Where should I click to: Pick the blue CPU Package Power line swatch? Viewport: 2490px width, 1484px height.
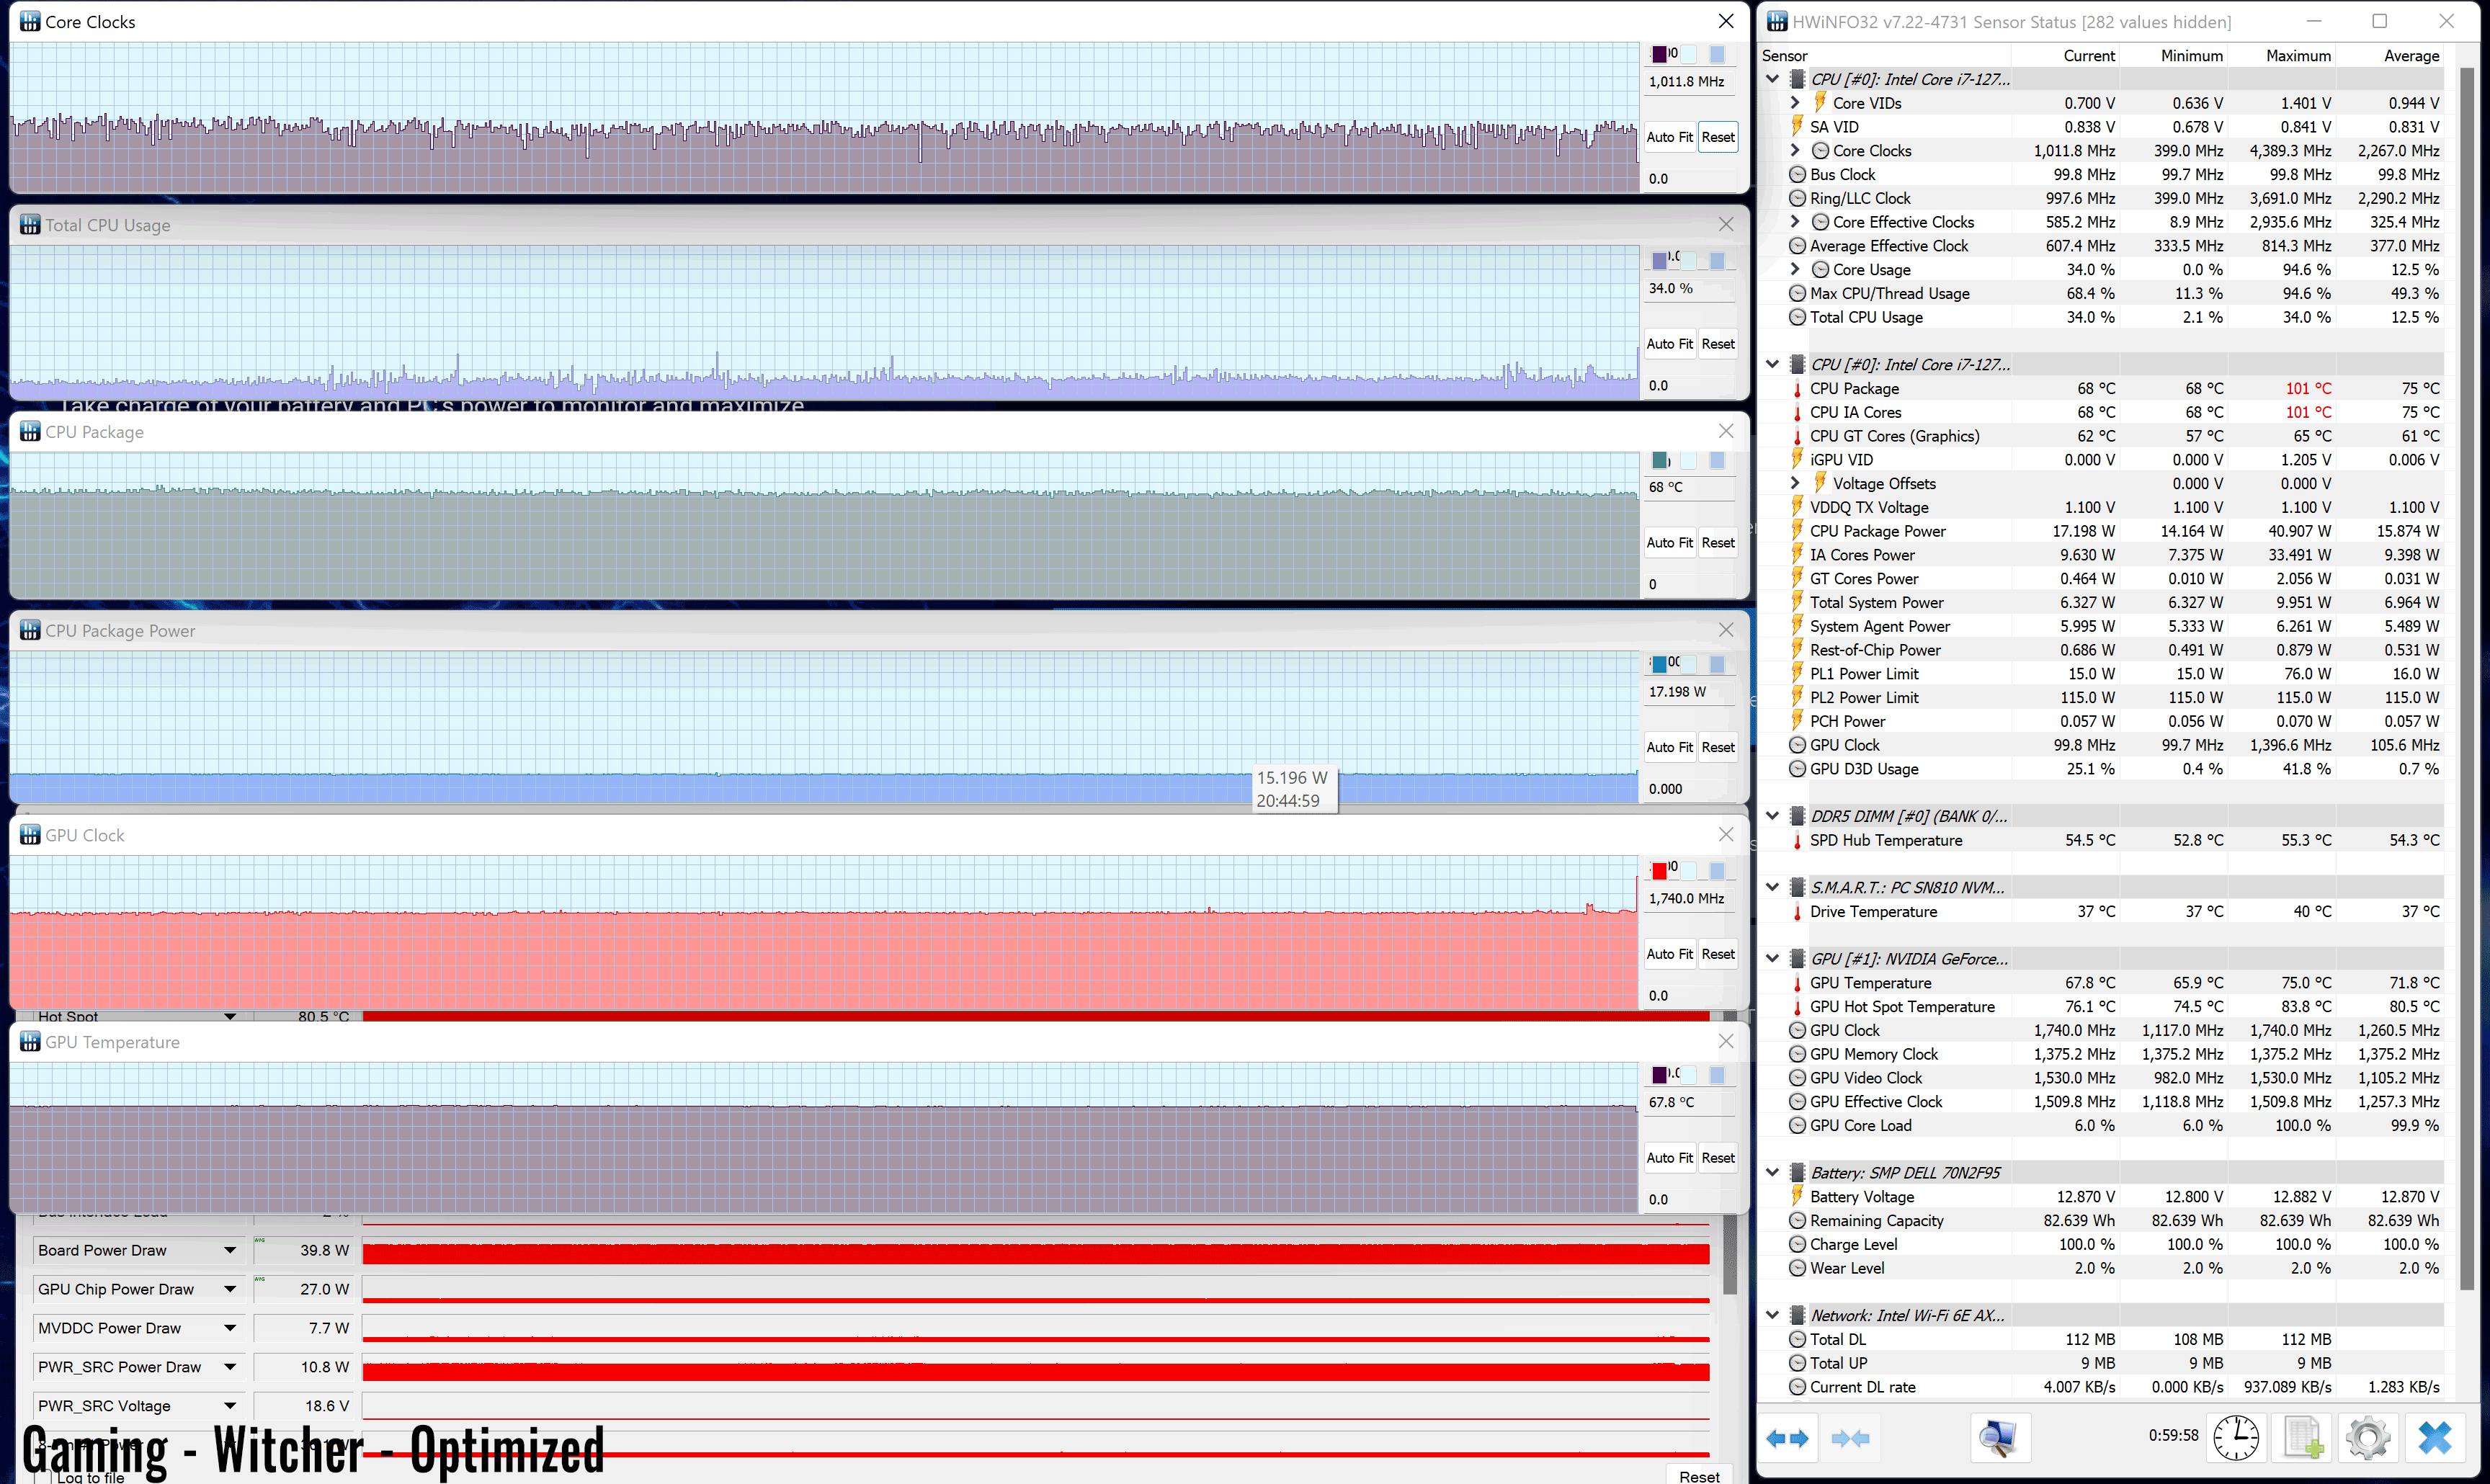[x=1659, y=663]
